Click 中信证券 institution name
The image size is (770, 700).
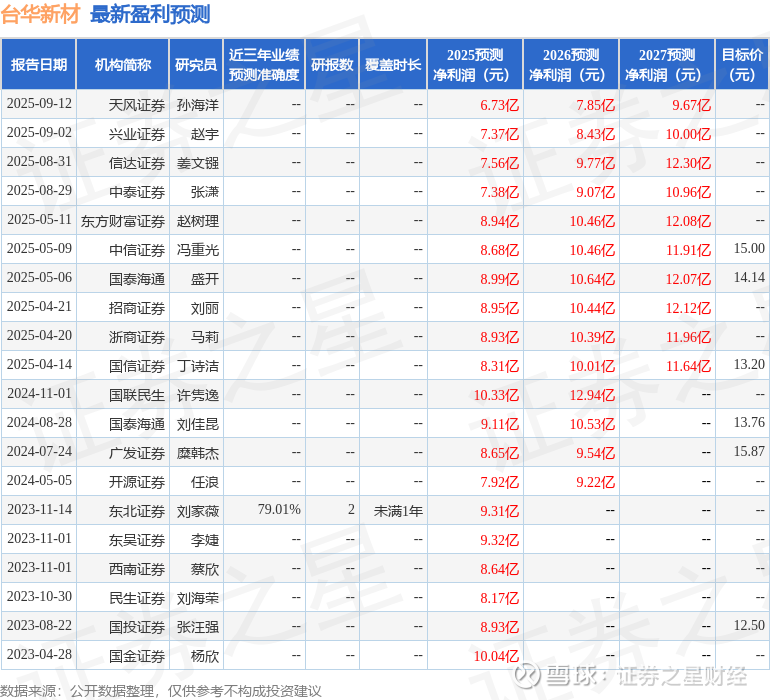click(137, 250)
